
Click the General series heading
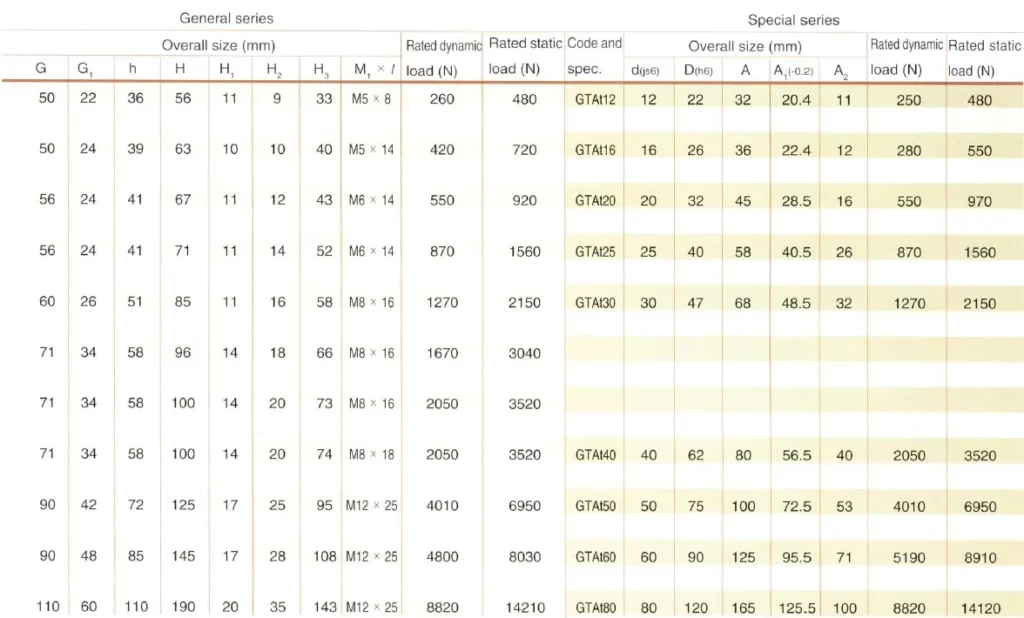pos(226,18)
